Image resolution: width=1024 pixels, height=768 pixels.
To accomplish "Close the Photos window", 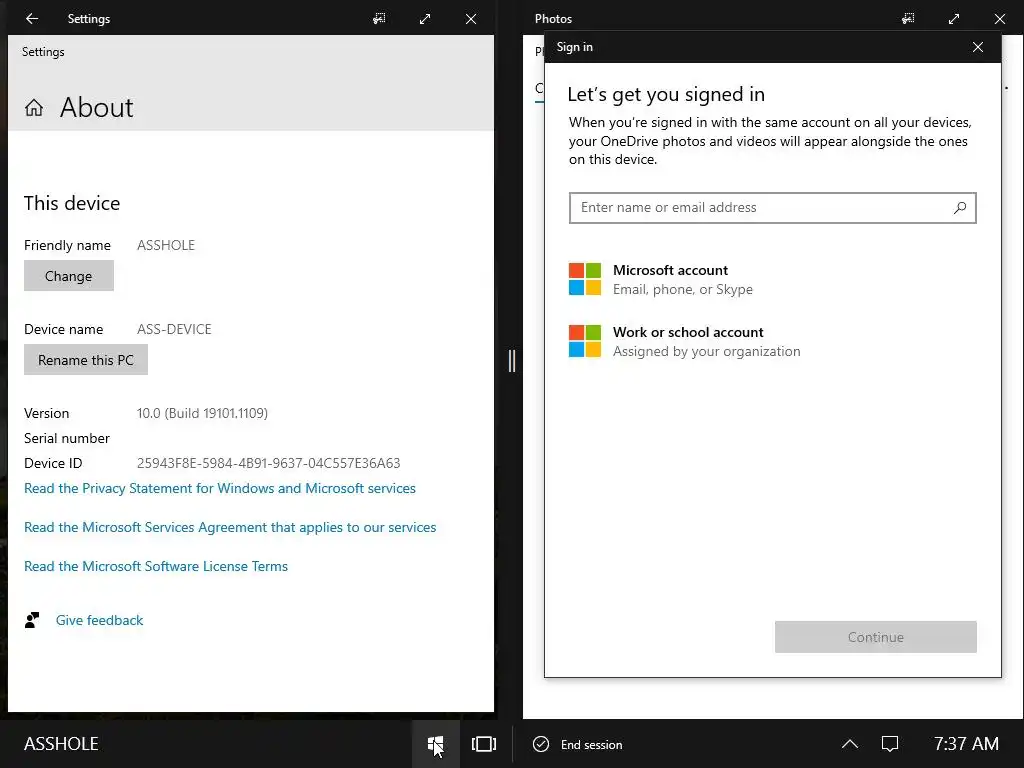I will tap(1000, 18).
